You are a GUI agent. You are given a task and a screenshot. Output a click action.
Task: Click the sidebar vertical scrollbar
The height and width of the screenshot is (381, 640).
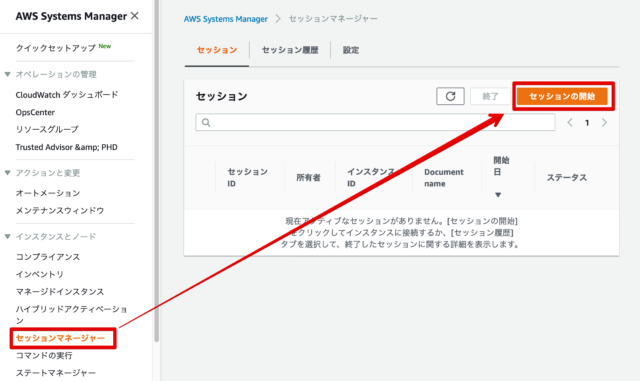coord(156,172)
